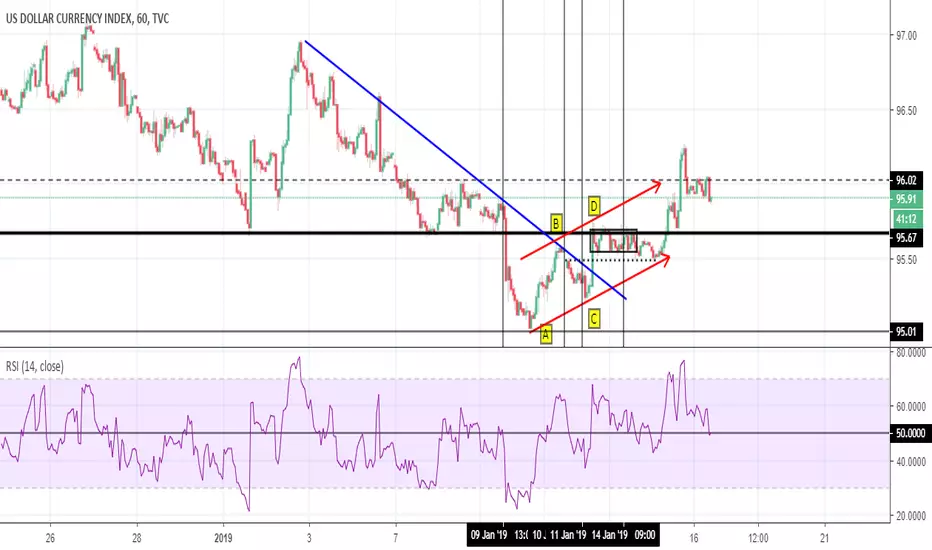Click the 2019 label on time axis
The image size is (932, 550).
tap(223, 538)
